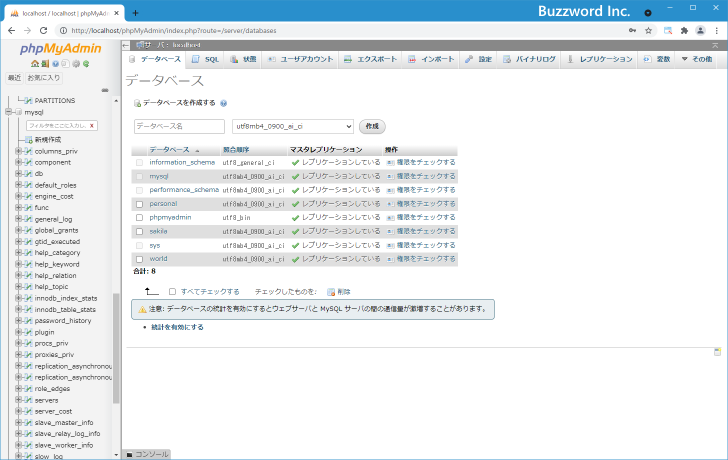This screenshot has width=728, height=460.
Task: Expand the help_category table node
Action: pos(18,253)
